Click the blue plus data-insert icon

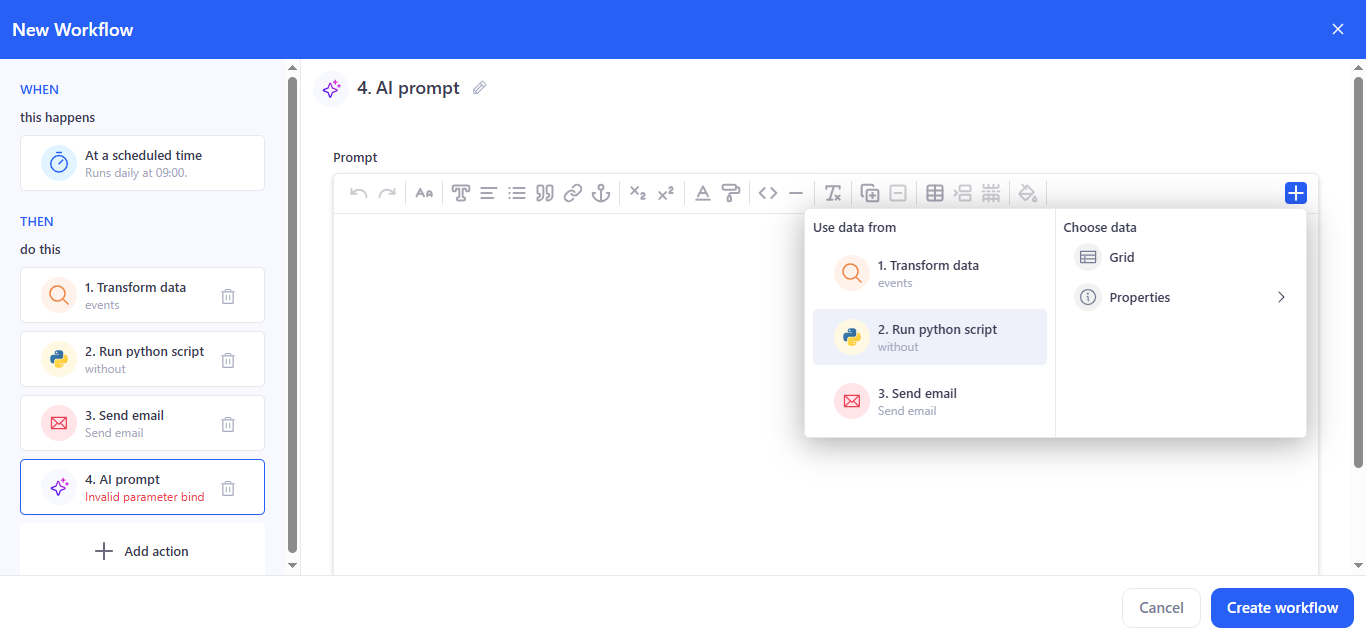click(1295, 192)
